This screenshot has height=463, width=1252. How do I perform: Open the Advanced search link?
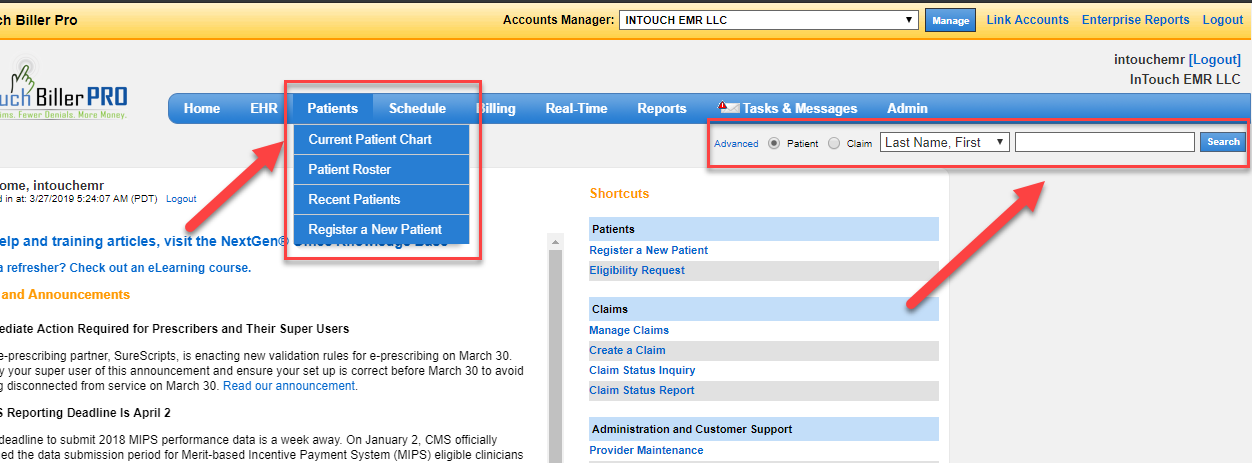coord(736,144)
